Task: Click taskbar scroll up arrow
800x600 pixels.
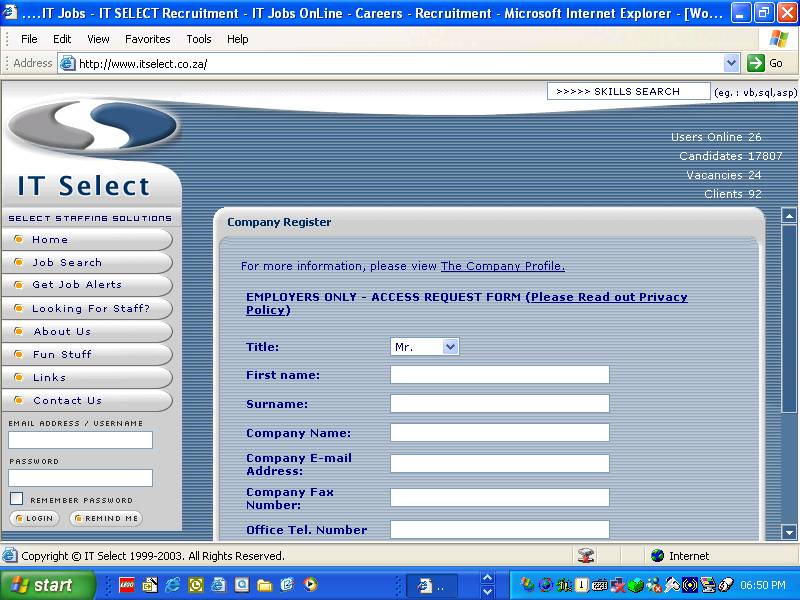Action: pyautogui.click(x=488, y=578)
